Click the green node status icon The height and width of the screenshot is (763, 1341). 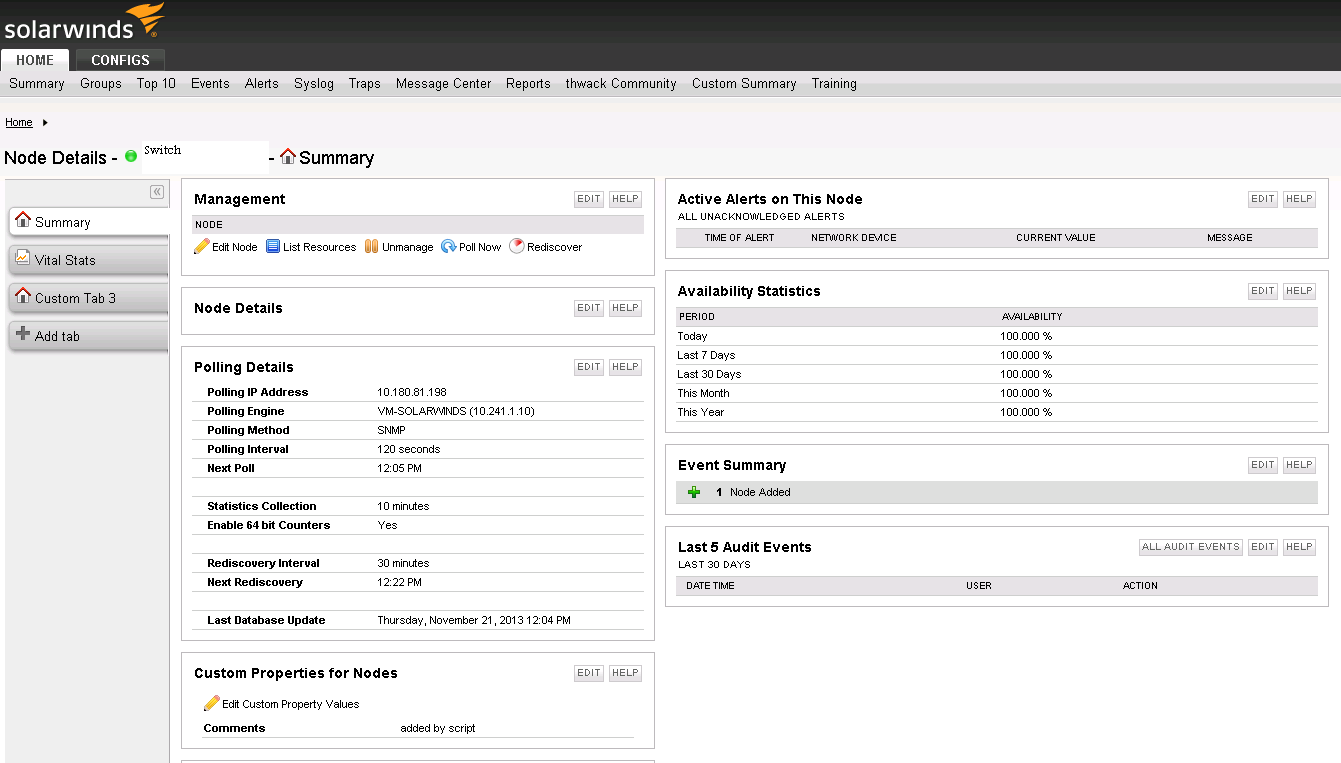(131, 157)
